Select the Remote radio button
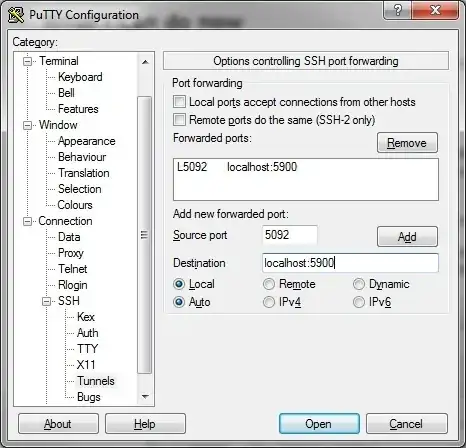The width and height of the screenshot is (466, 448). click(269, 284)
